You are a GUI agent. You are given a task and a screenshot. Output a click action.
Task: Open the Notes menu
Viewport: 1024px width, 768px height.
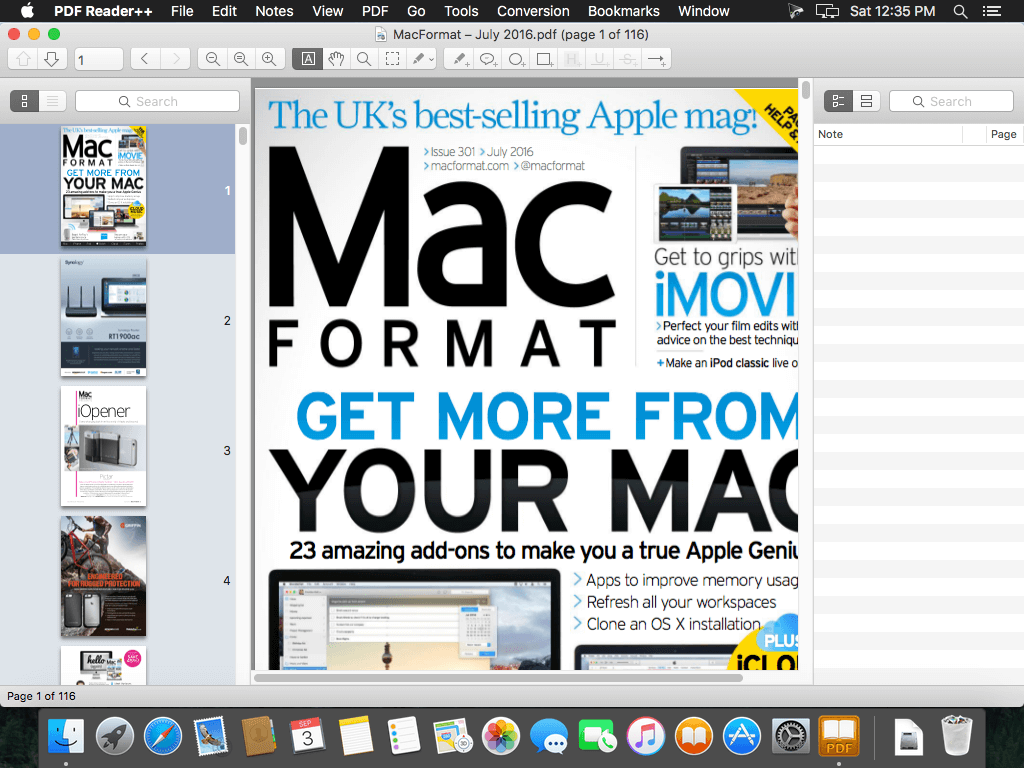[274, 11]
